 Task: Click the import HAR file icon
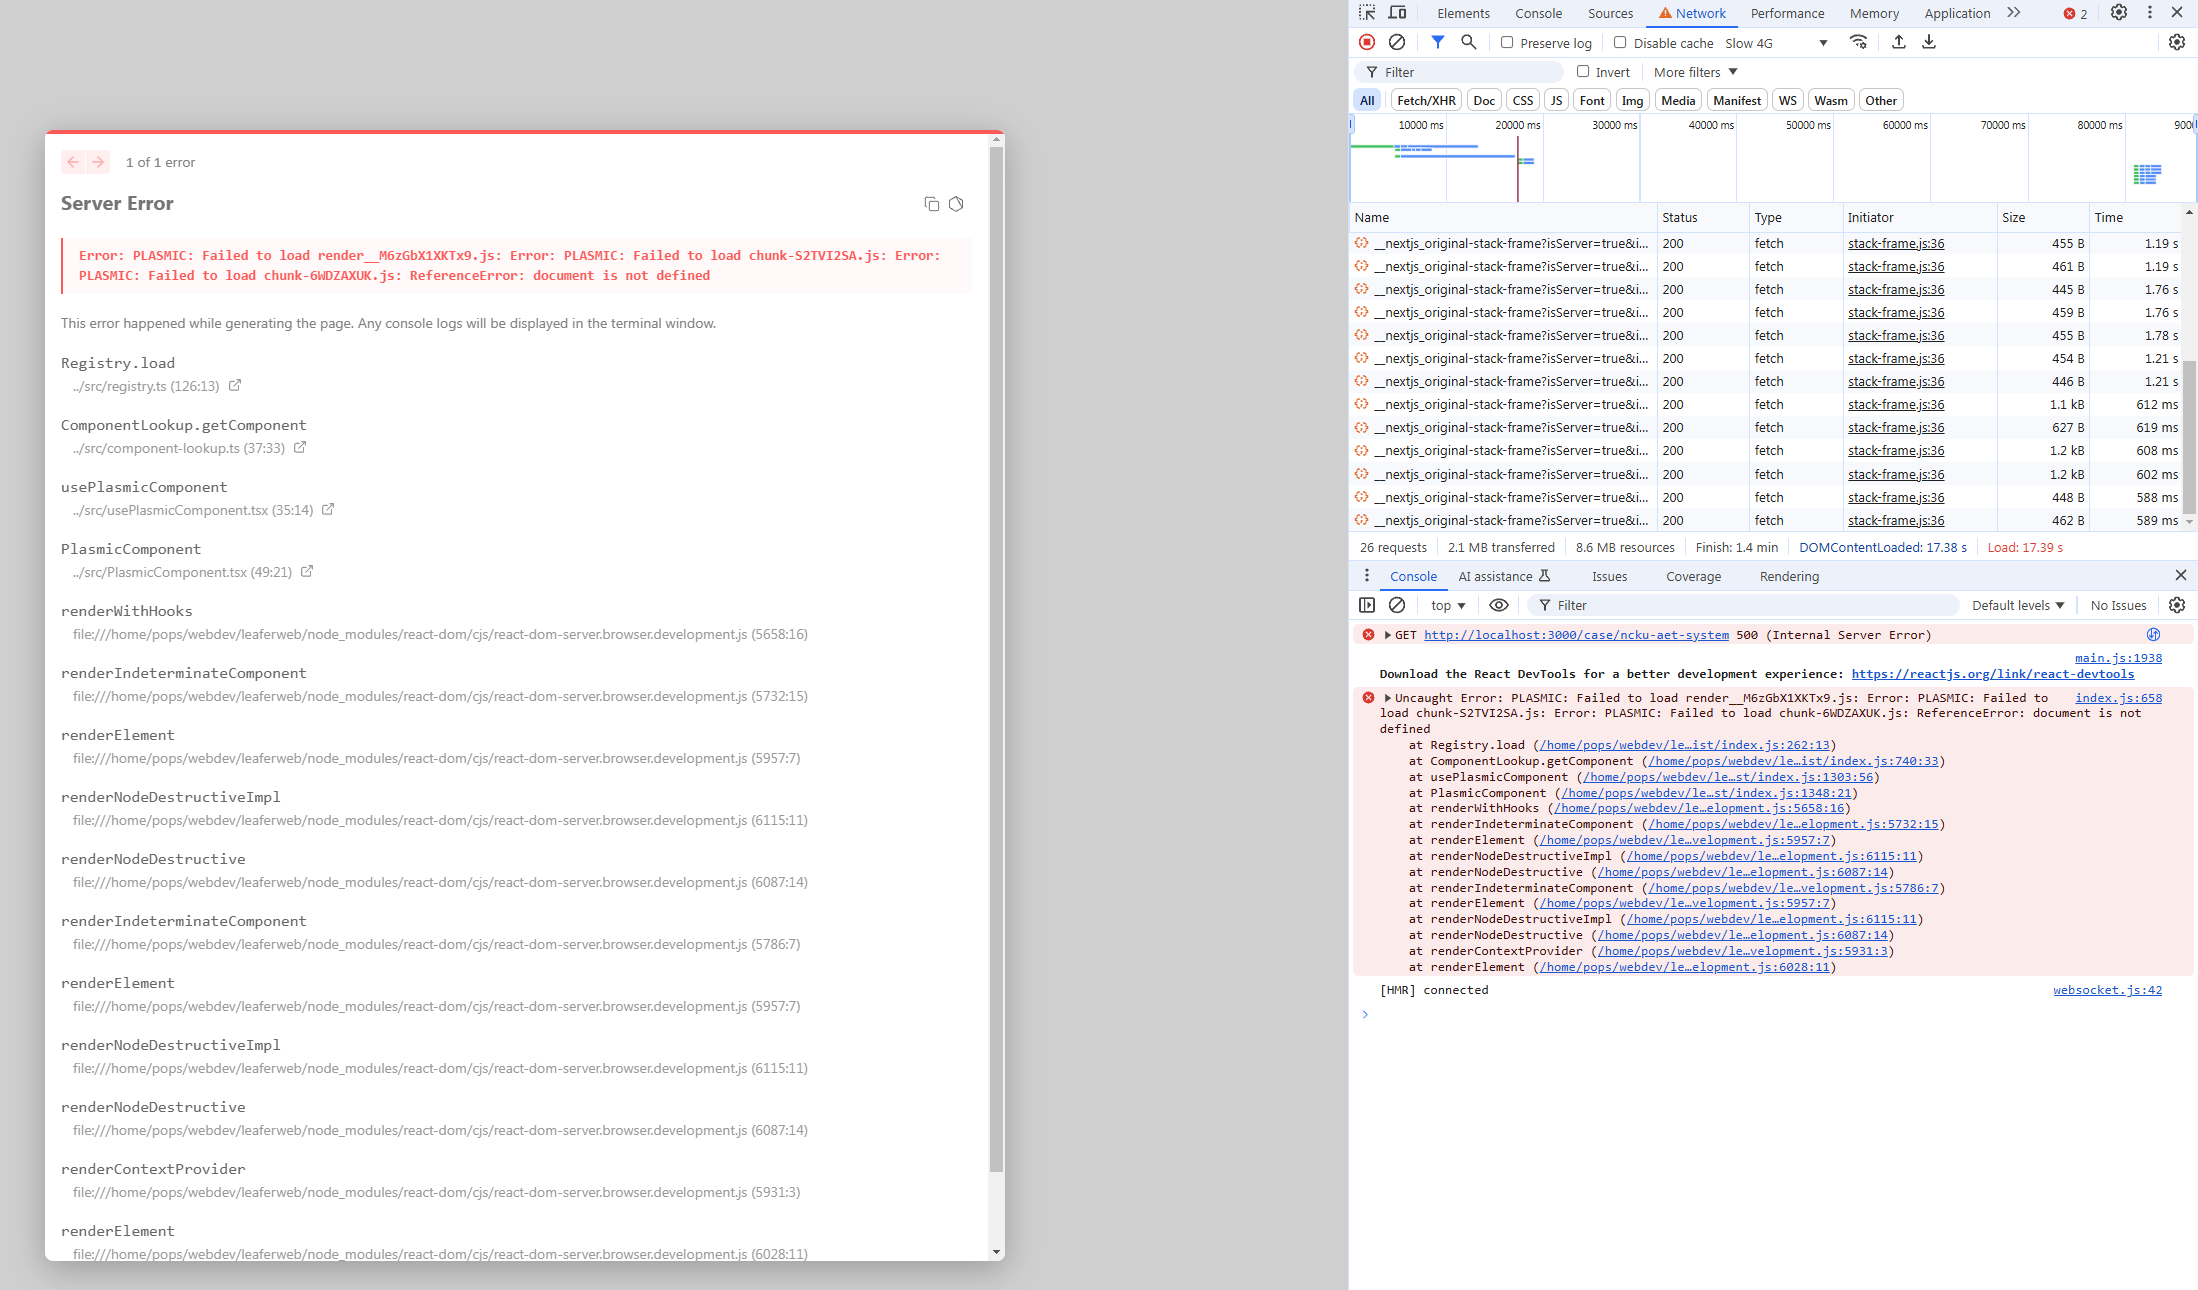point(1898,42)
